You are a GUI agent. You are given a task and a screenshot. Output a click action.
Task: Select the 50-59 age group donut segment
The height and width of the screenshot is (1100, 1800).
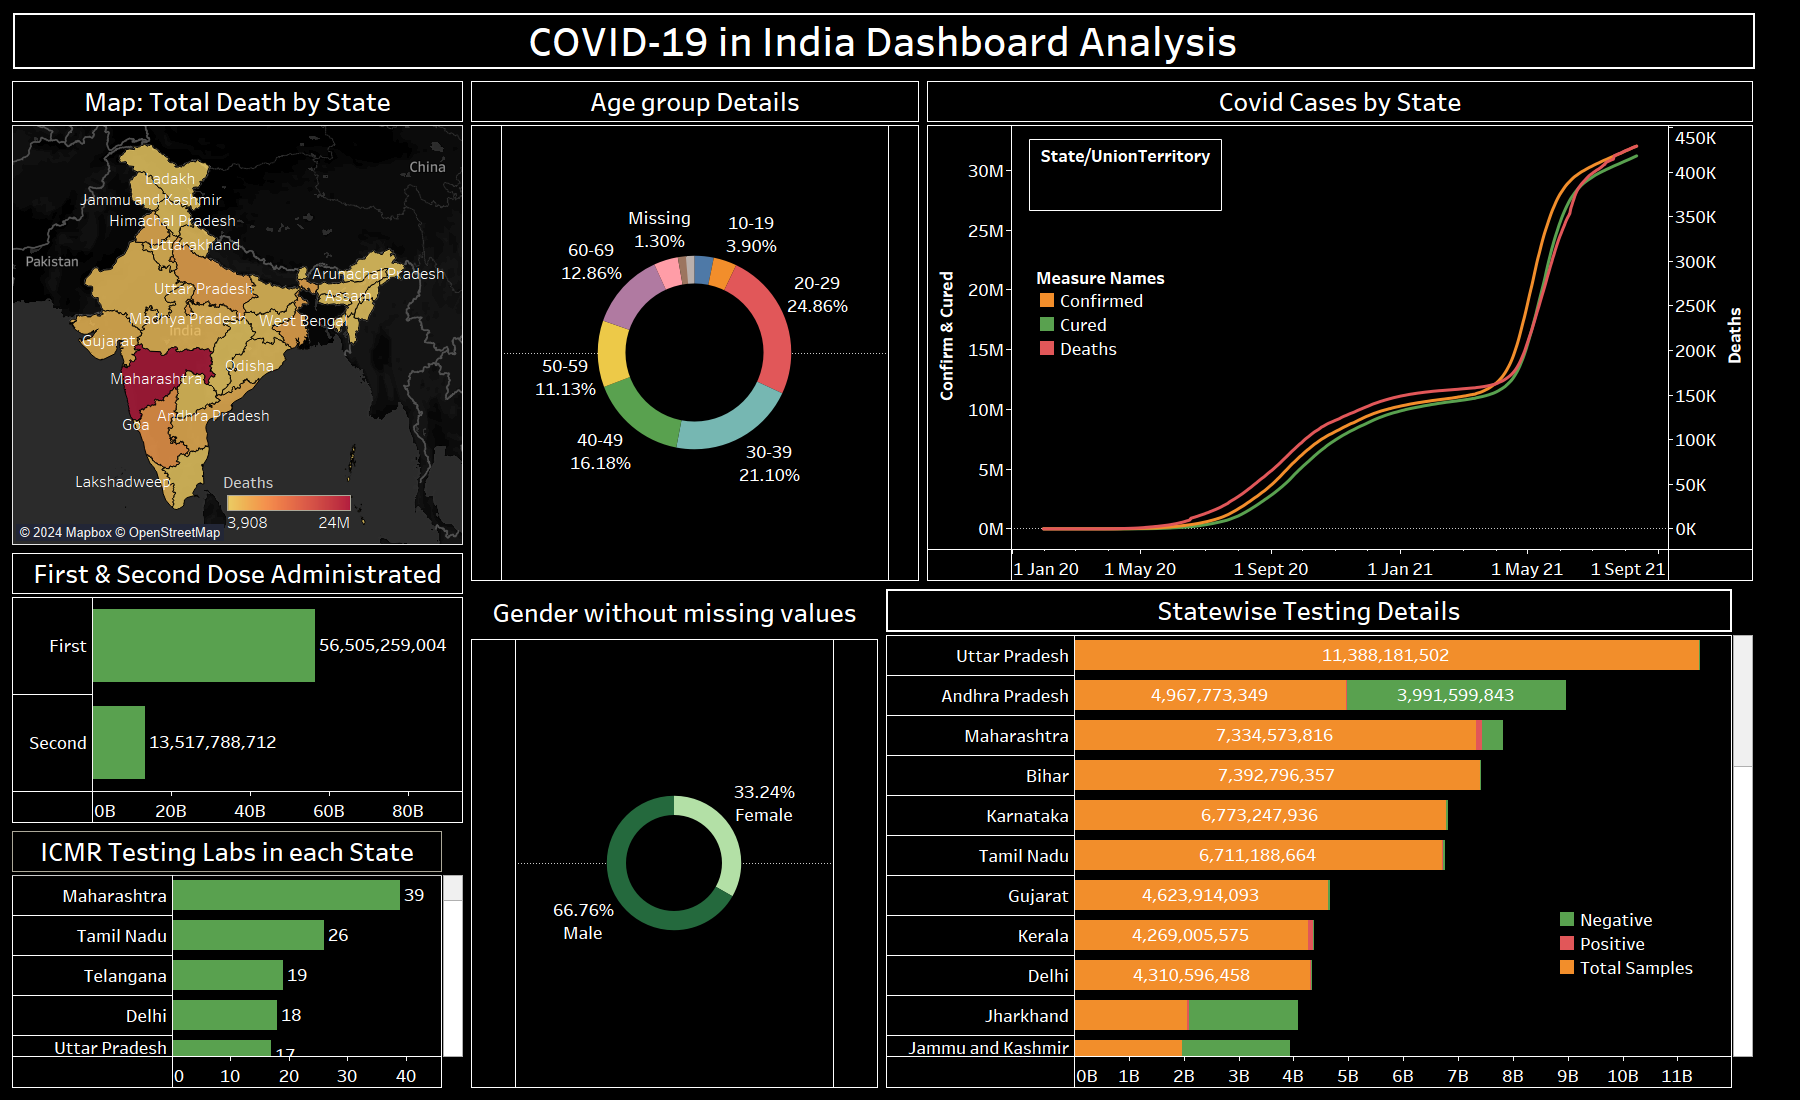pos(612,352)
